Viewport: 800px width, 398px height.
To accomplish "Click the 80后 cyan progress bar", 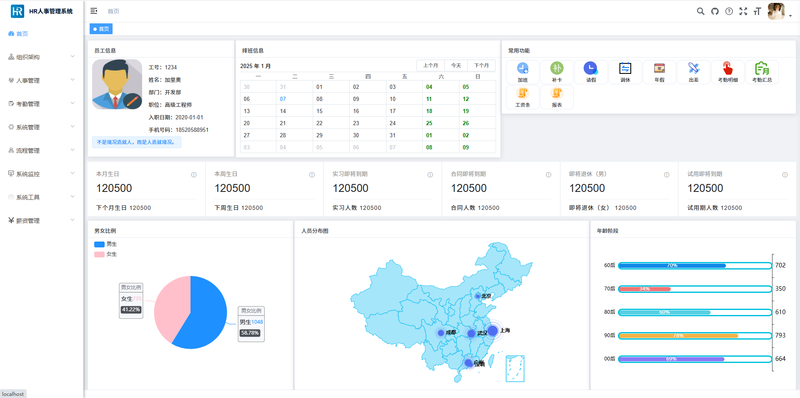I will [665, 312].
